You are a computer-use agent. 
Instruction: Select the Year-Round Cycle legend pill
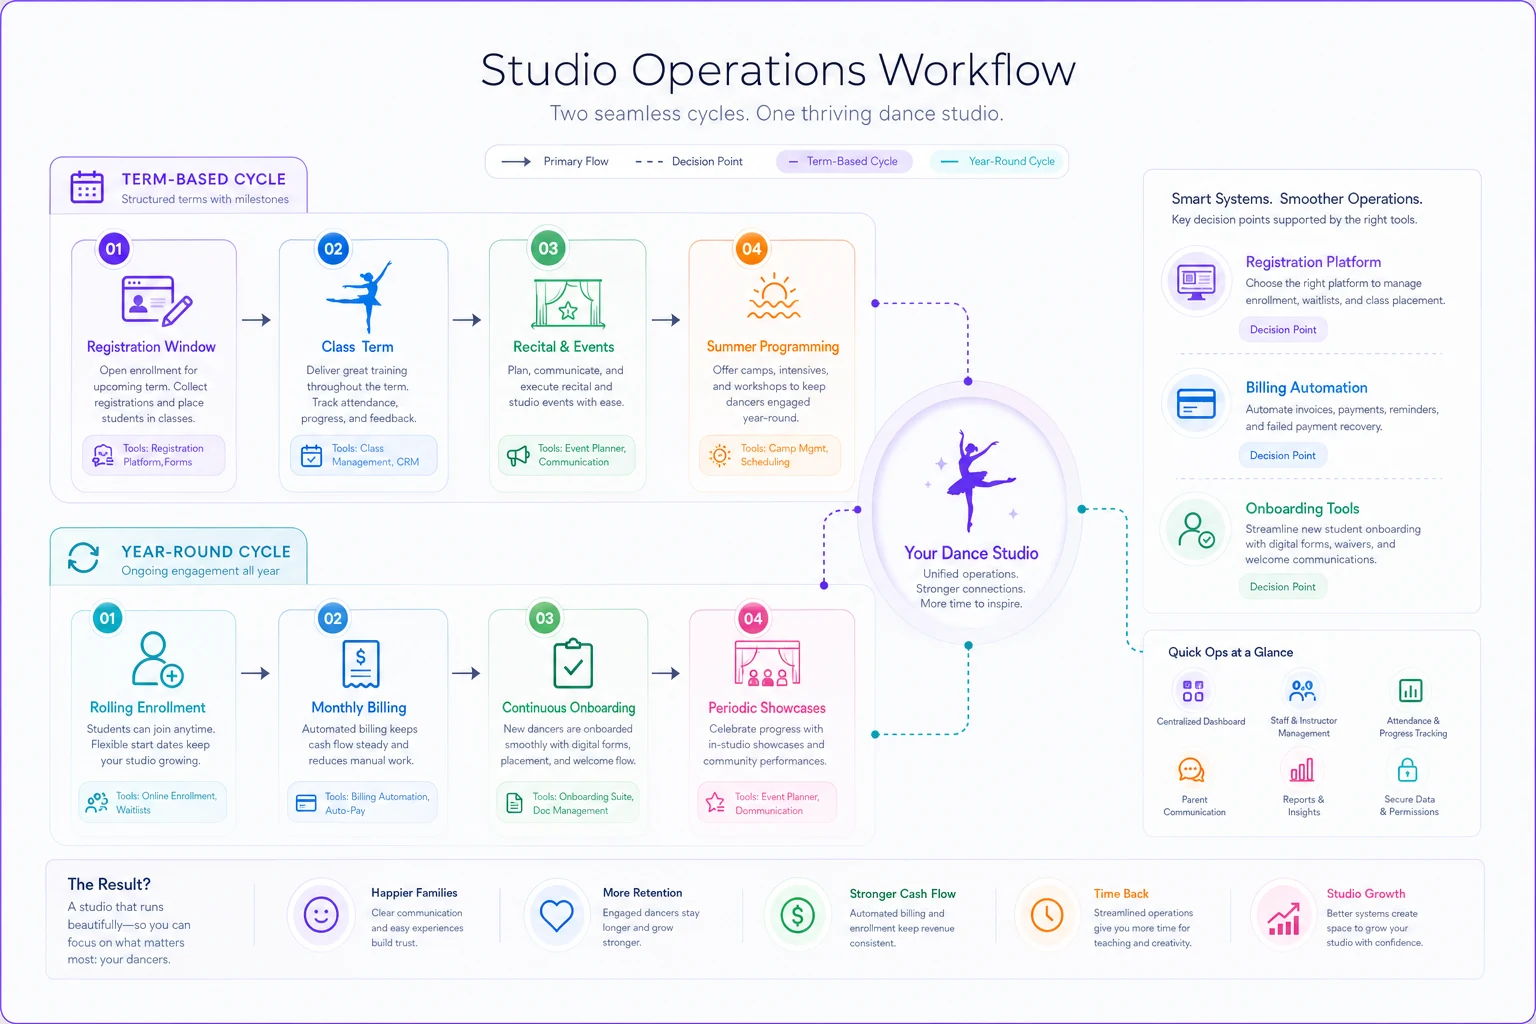point(998,161)
